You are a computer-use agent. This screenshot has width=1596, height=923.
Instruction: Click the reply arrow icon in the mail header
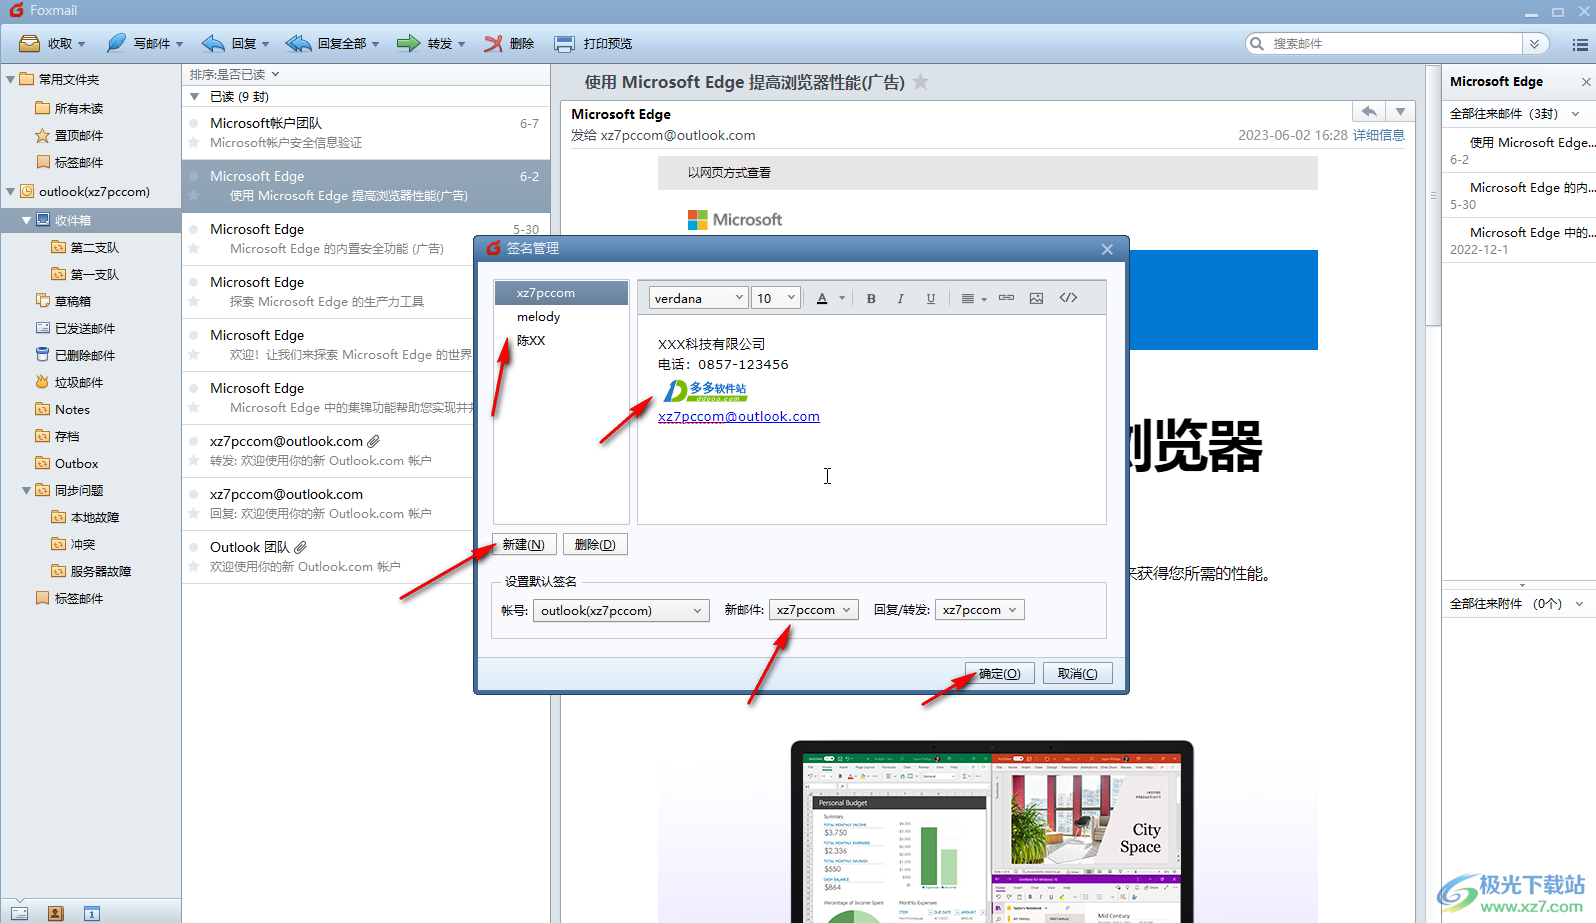(x=1369, y=111)
